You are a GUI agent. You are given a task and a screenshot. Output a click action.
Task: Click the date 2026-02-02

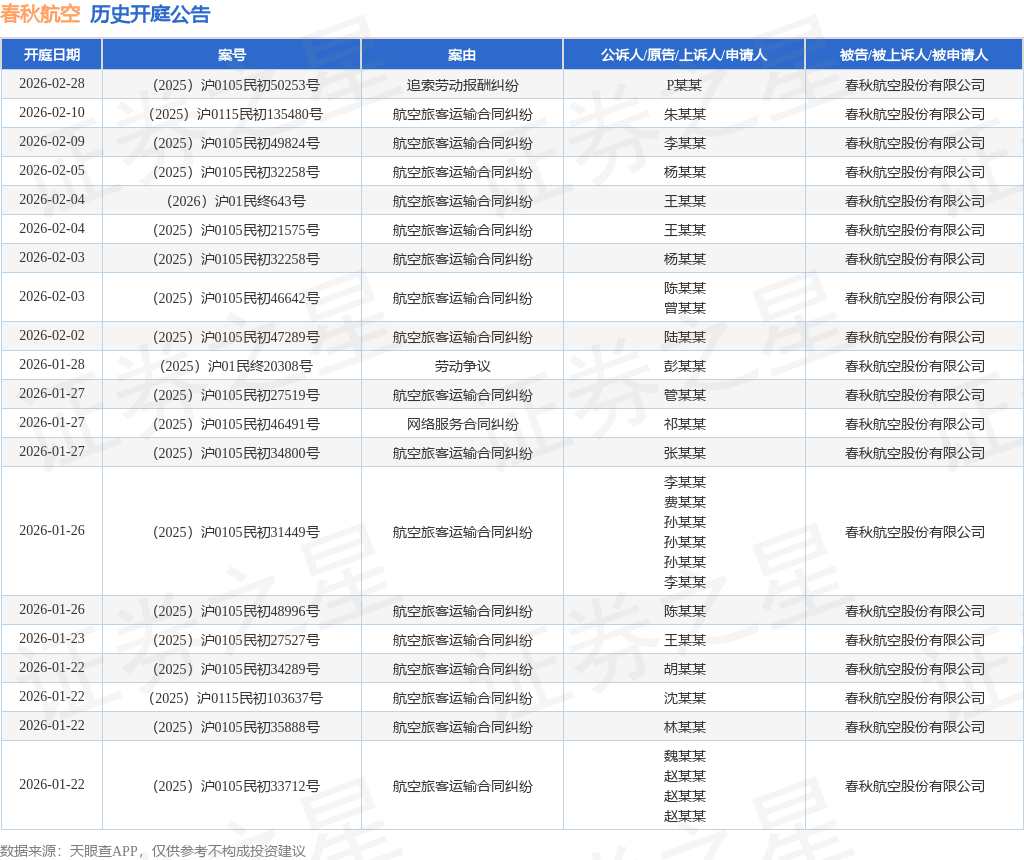pos(52,336)
